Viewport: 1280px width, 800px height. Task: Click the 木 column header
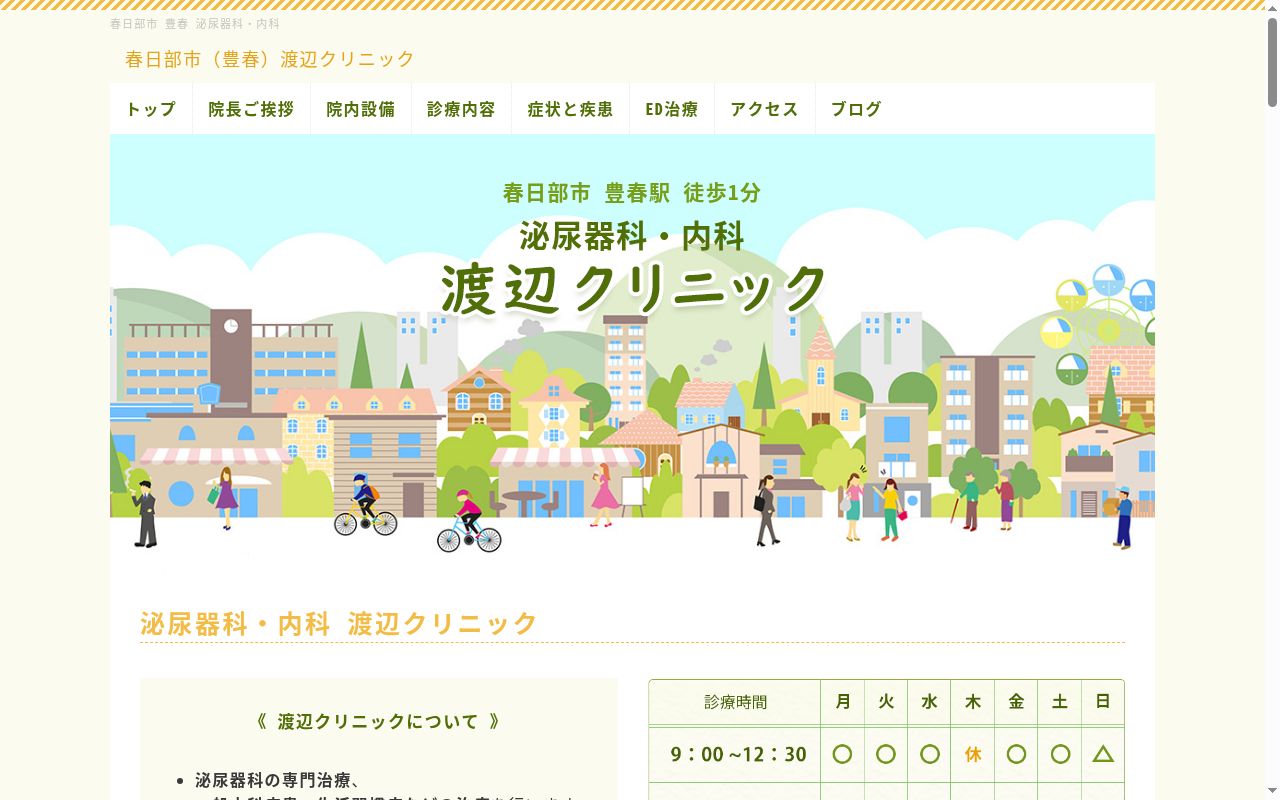(x=973, y=702)
